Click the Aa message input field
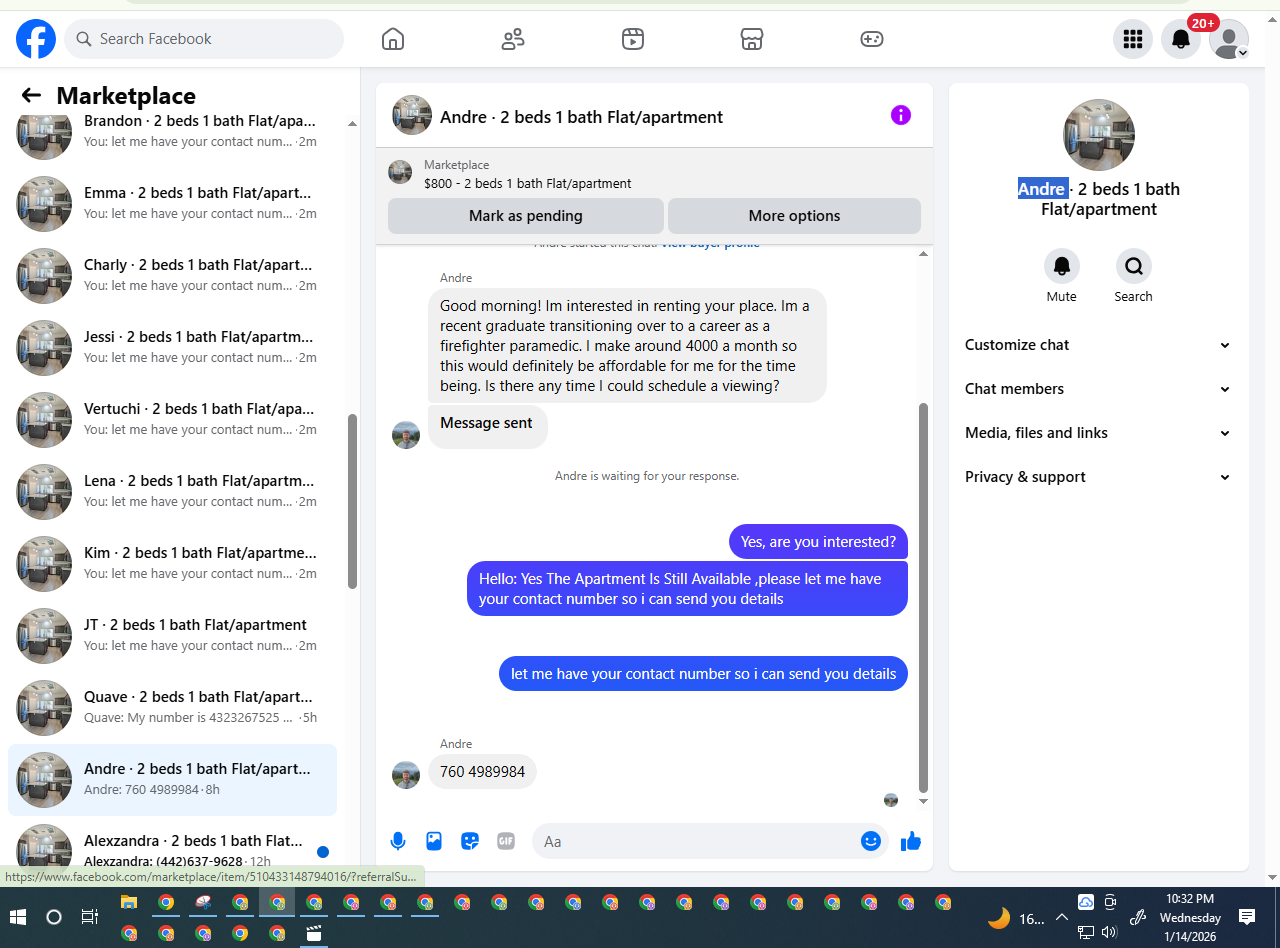 click(x=700, y=841)
